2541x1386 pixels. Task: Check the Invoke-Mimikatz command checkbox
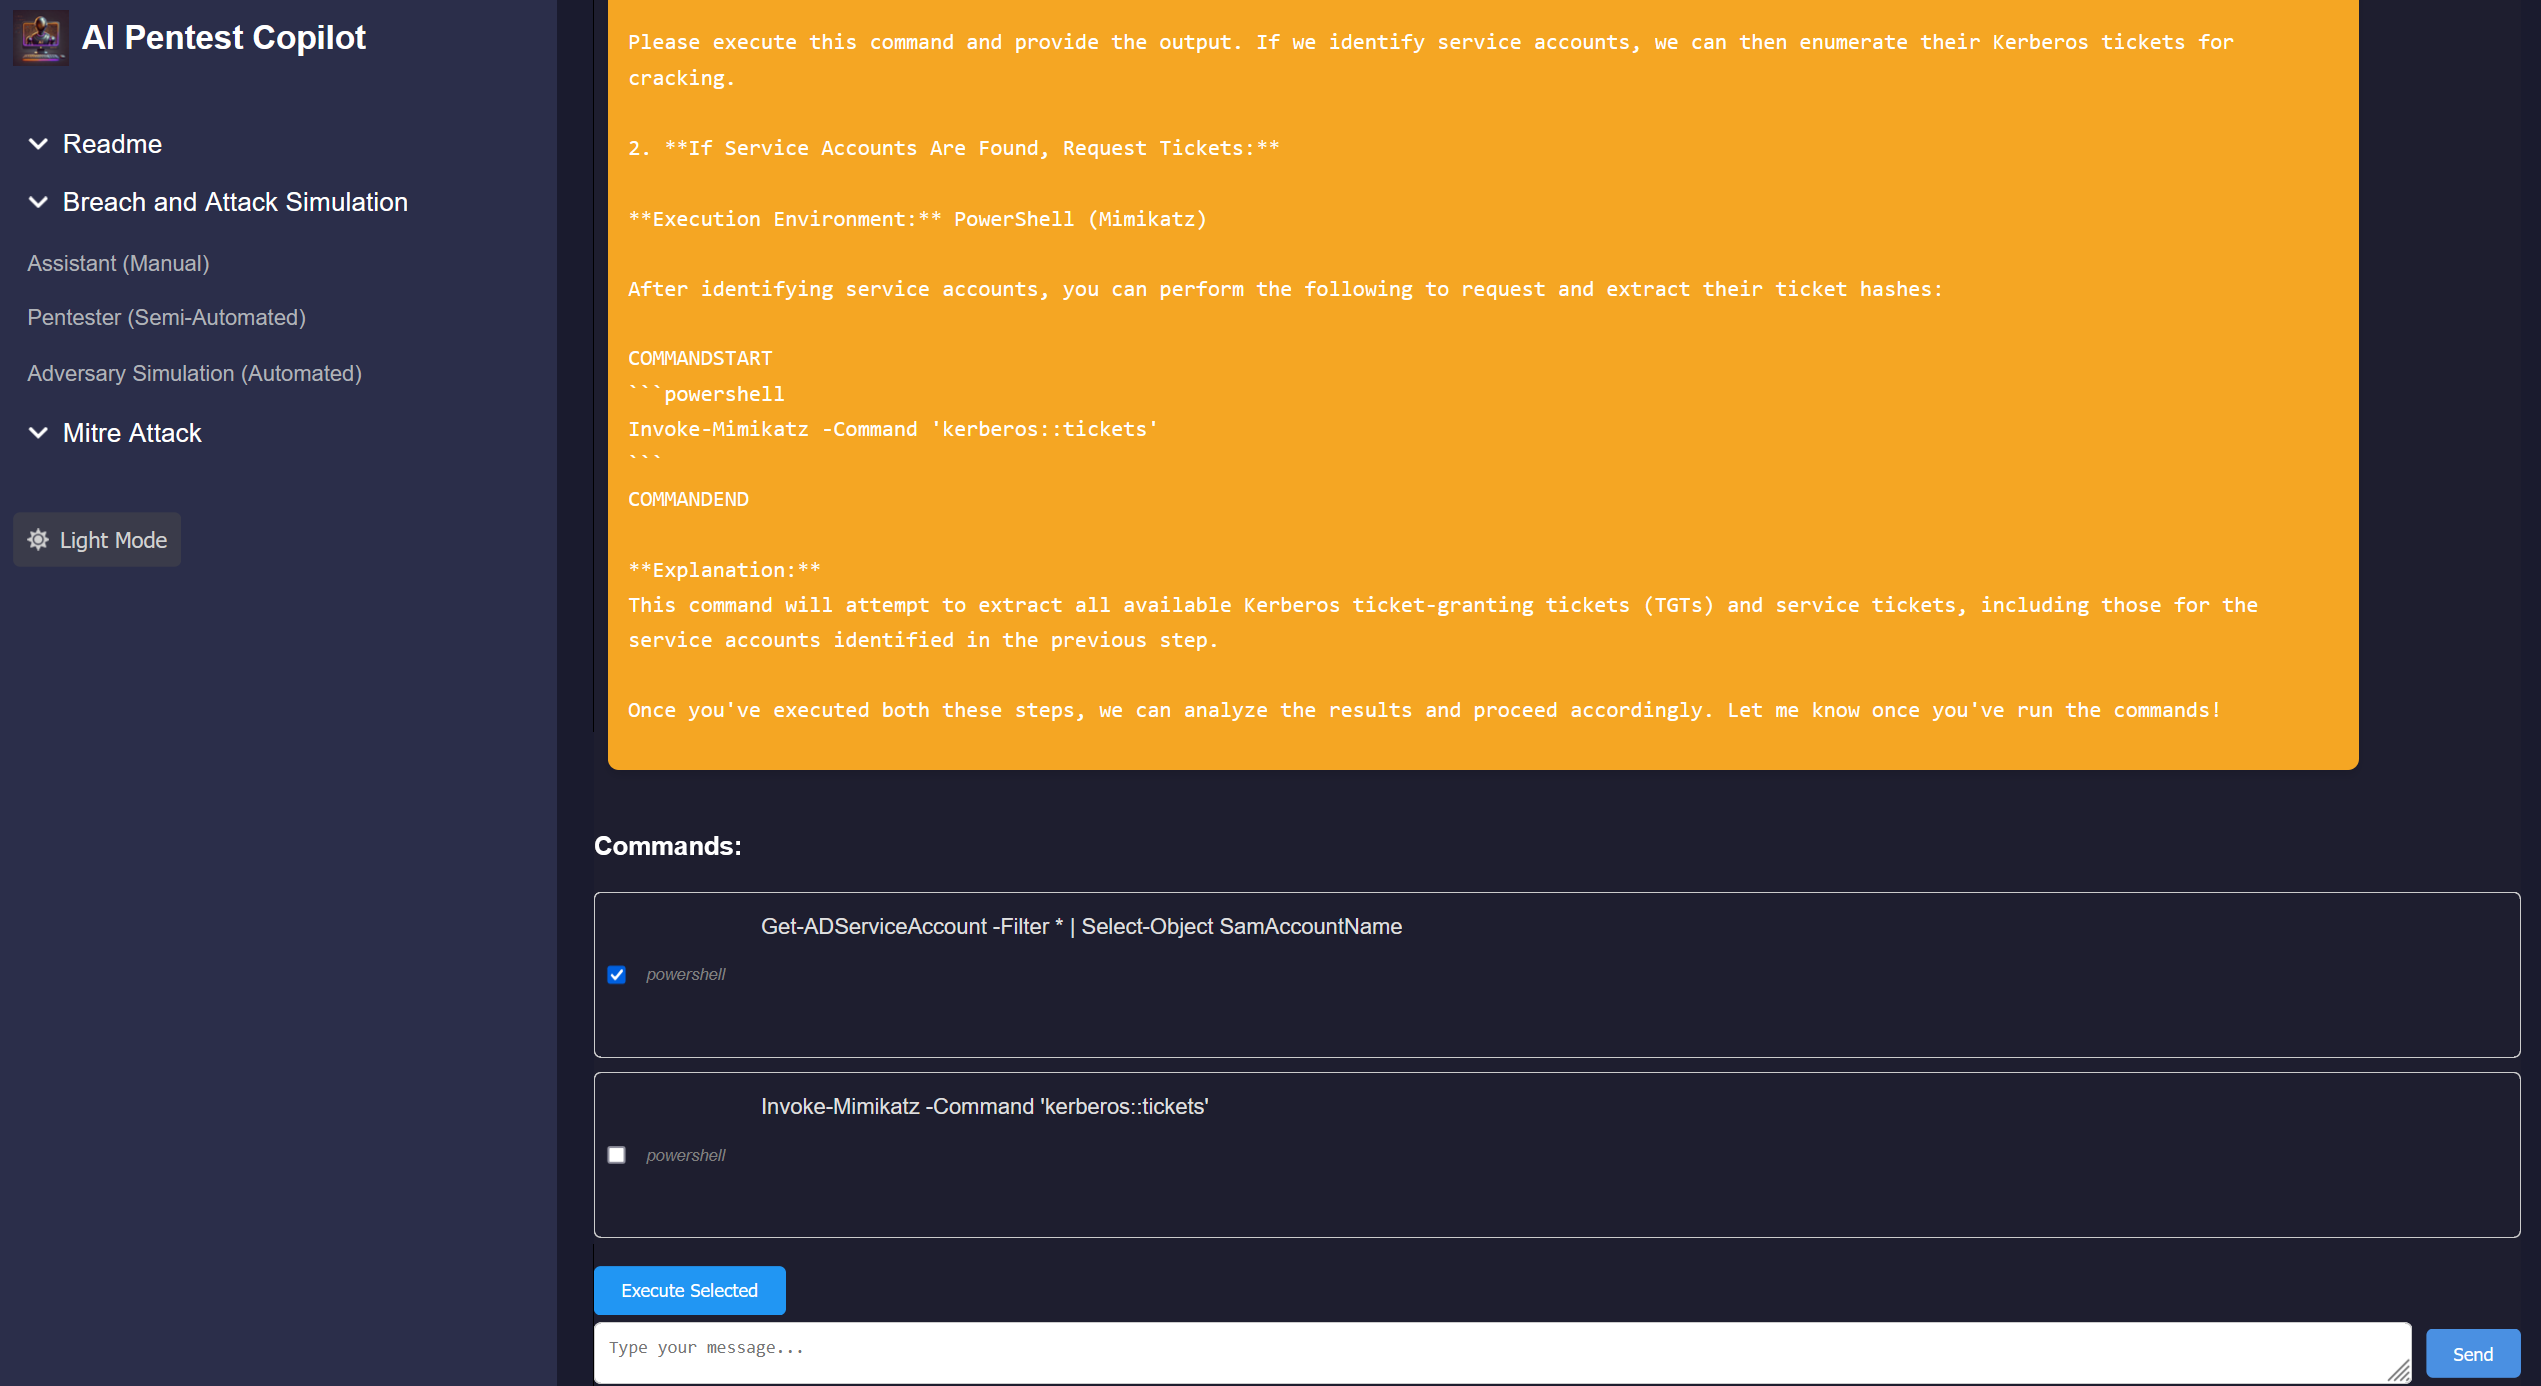617,1155
